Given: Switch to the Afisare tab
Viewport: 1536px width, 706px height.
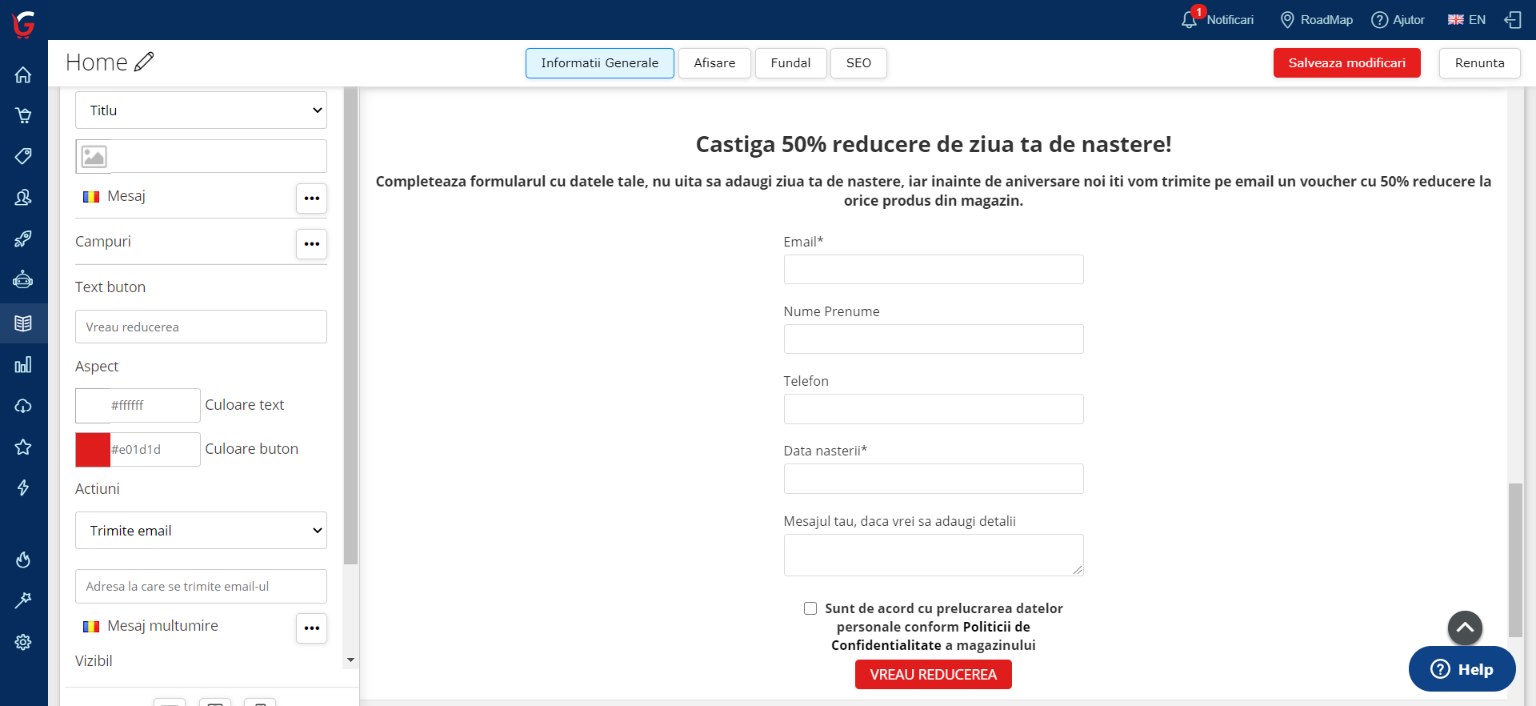Looking at the screenshot, I should click(714, 63).
